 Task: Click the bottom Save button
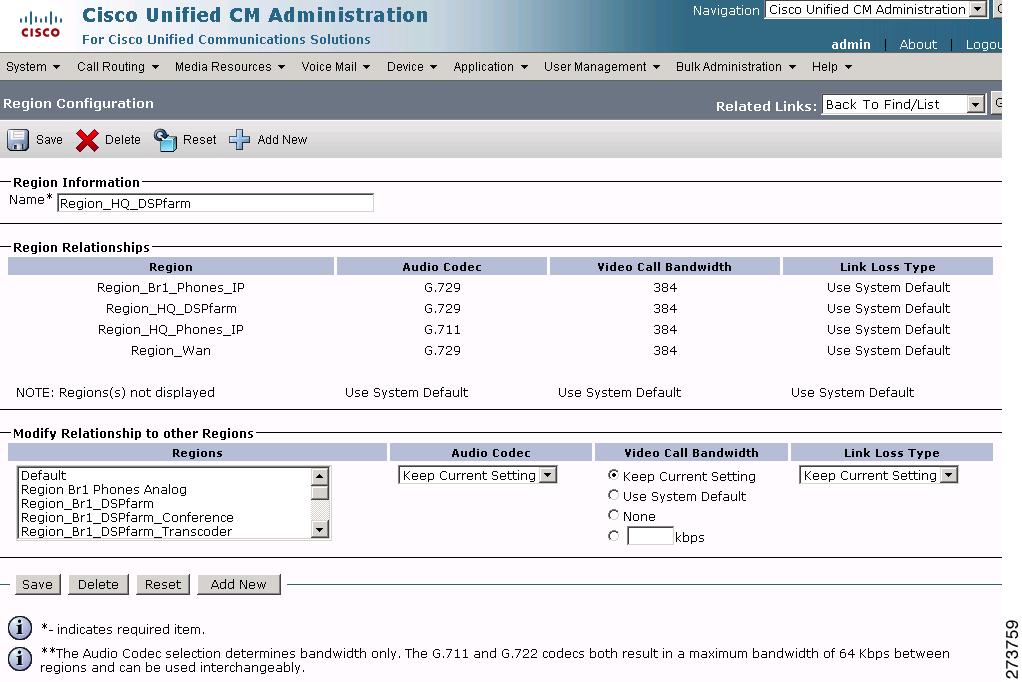[x=38, y=584]
